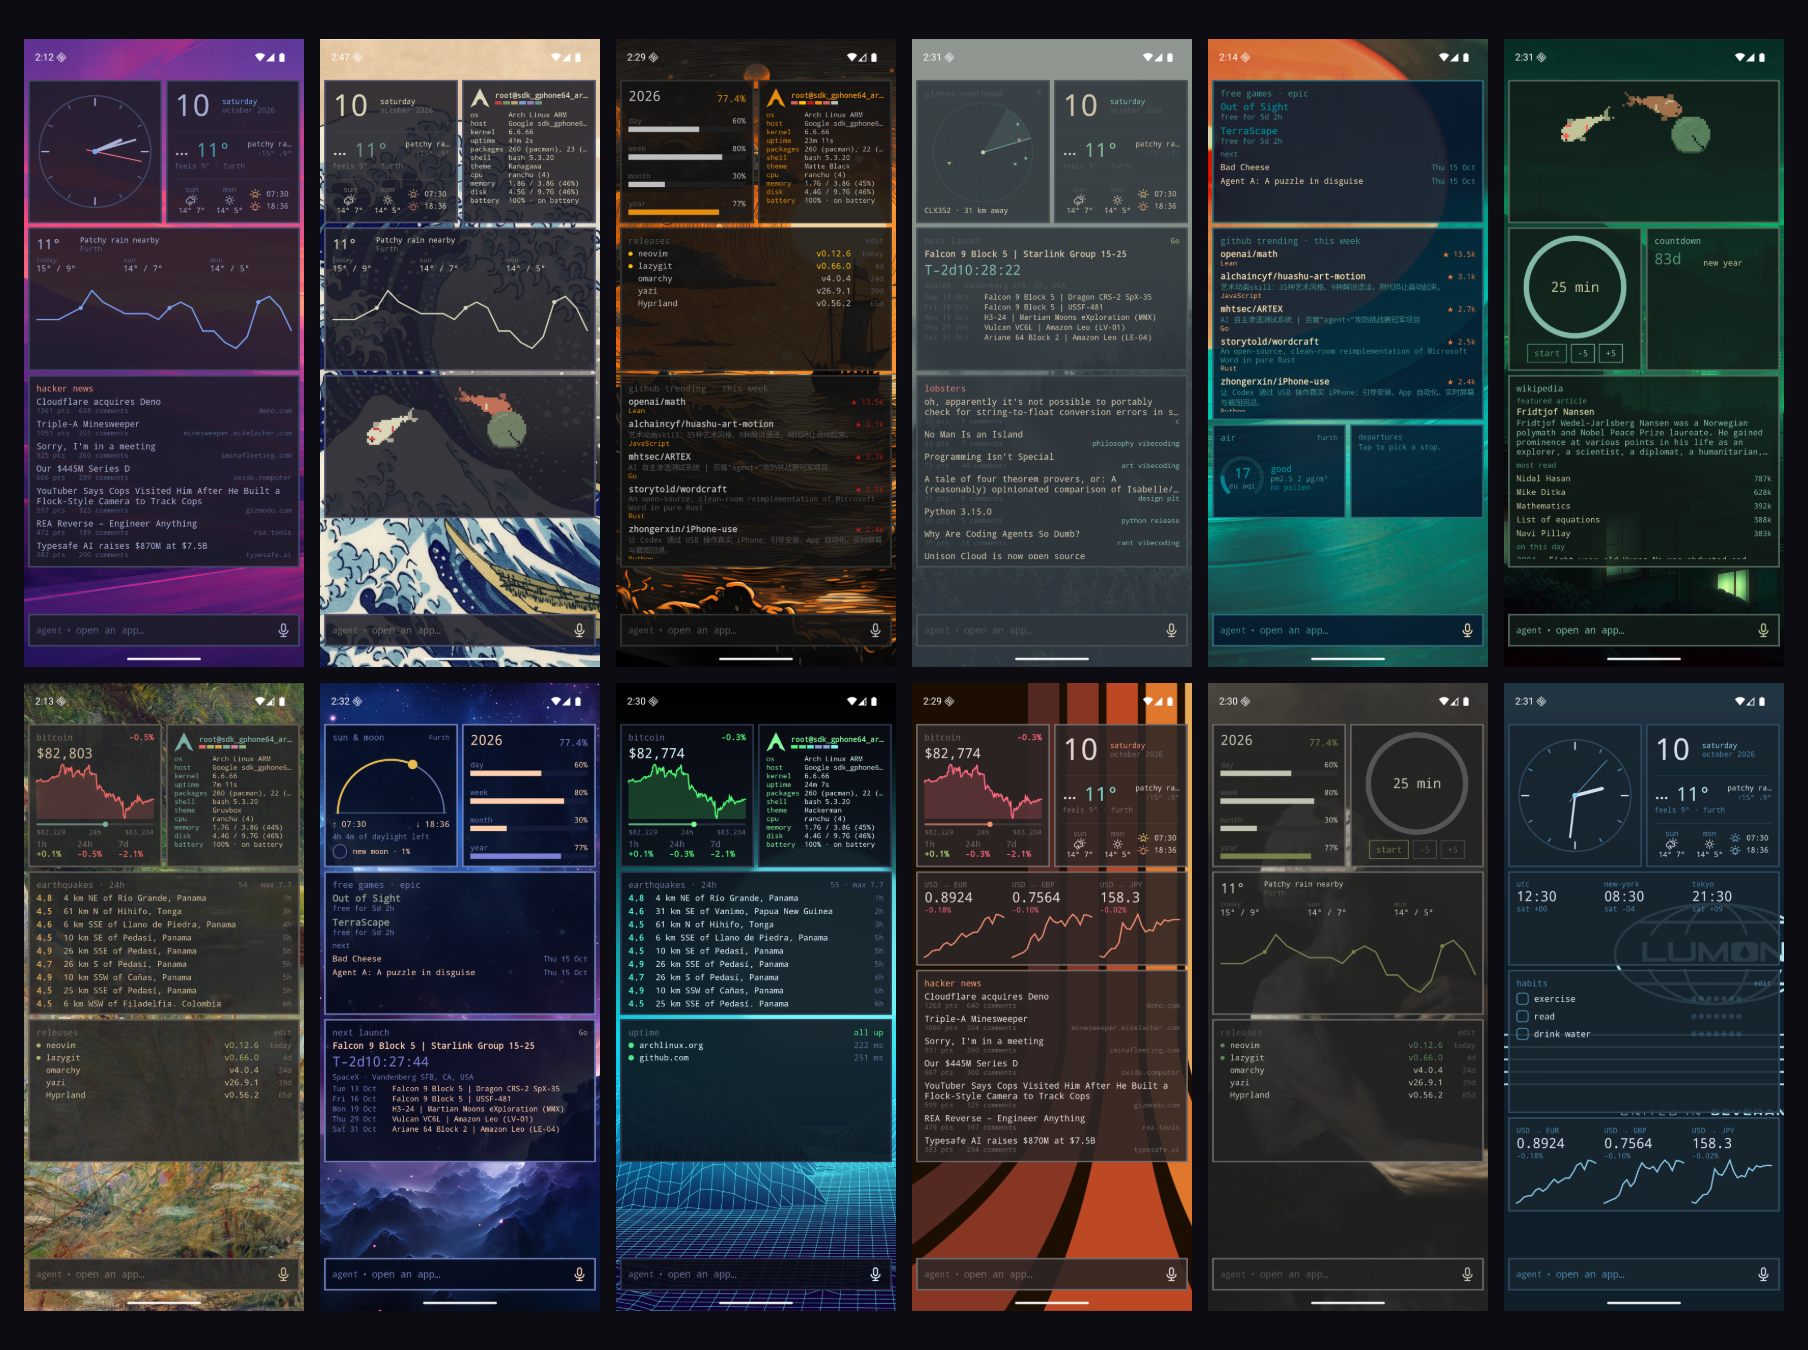This screenshot has height=1350, width=1808.
Task: Click the white koi fish on the green 2:31 phone
Action: tap(1587, 126)
